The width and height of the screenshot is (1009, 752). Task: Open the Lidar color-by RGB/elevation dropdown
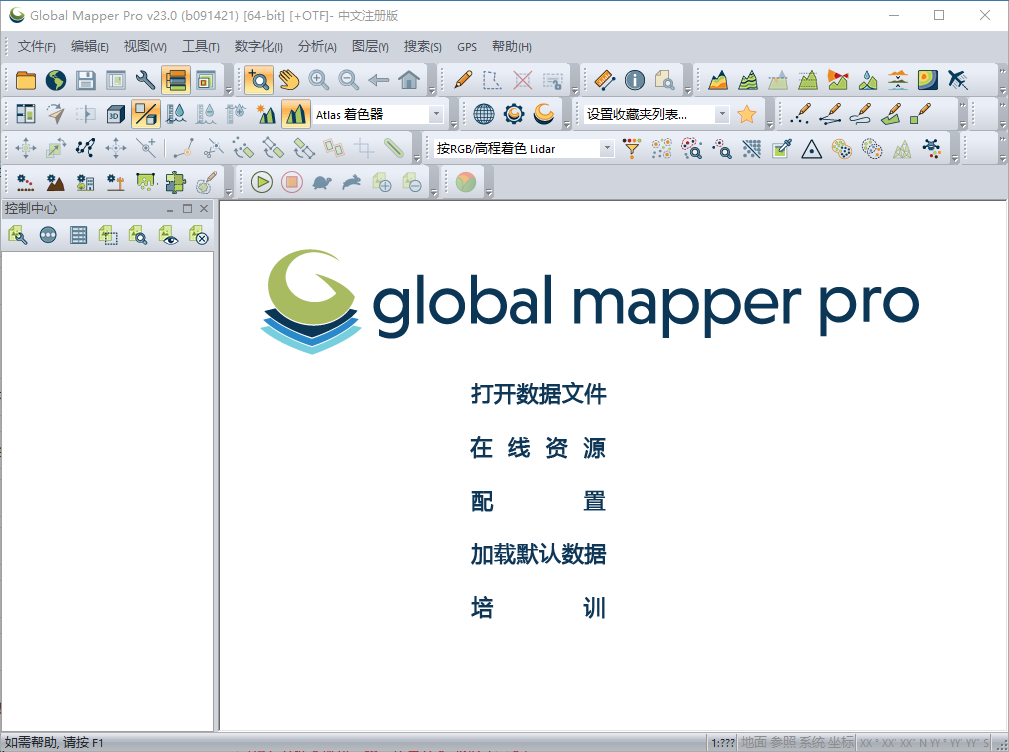click(x=607, y=149)
